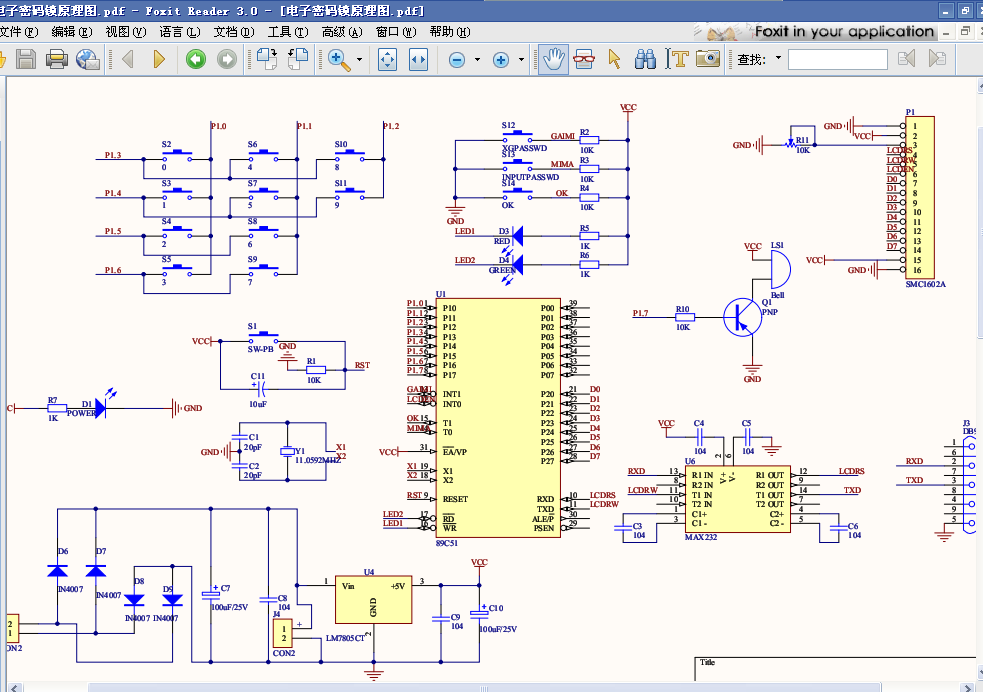The width and height of the screenshot is (983, 692).
Task: Click the INPUTPASSWD switch label
Action: click(x=530, y=177)
